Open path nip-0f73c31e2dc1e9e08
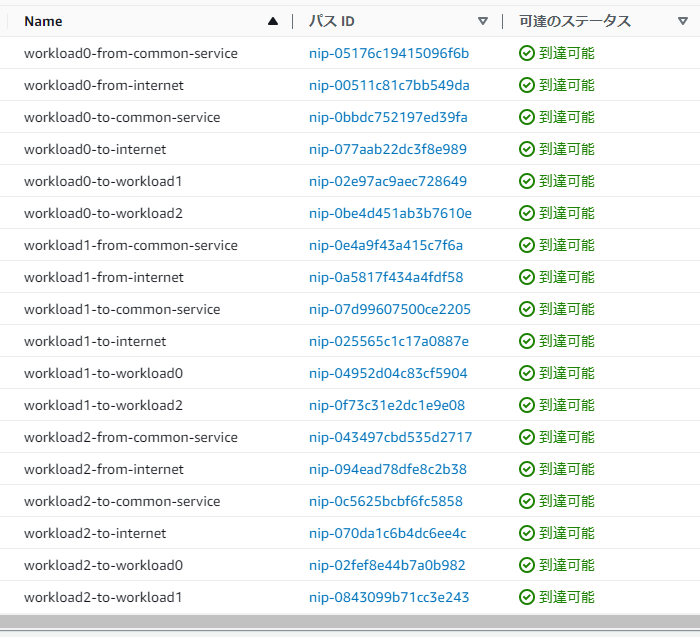 point(387,405)
